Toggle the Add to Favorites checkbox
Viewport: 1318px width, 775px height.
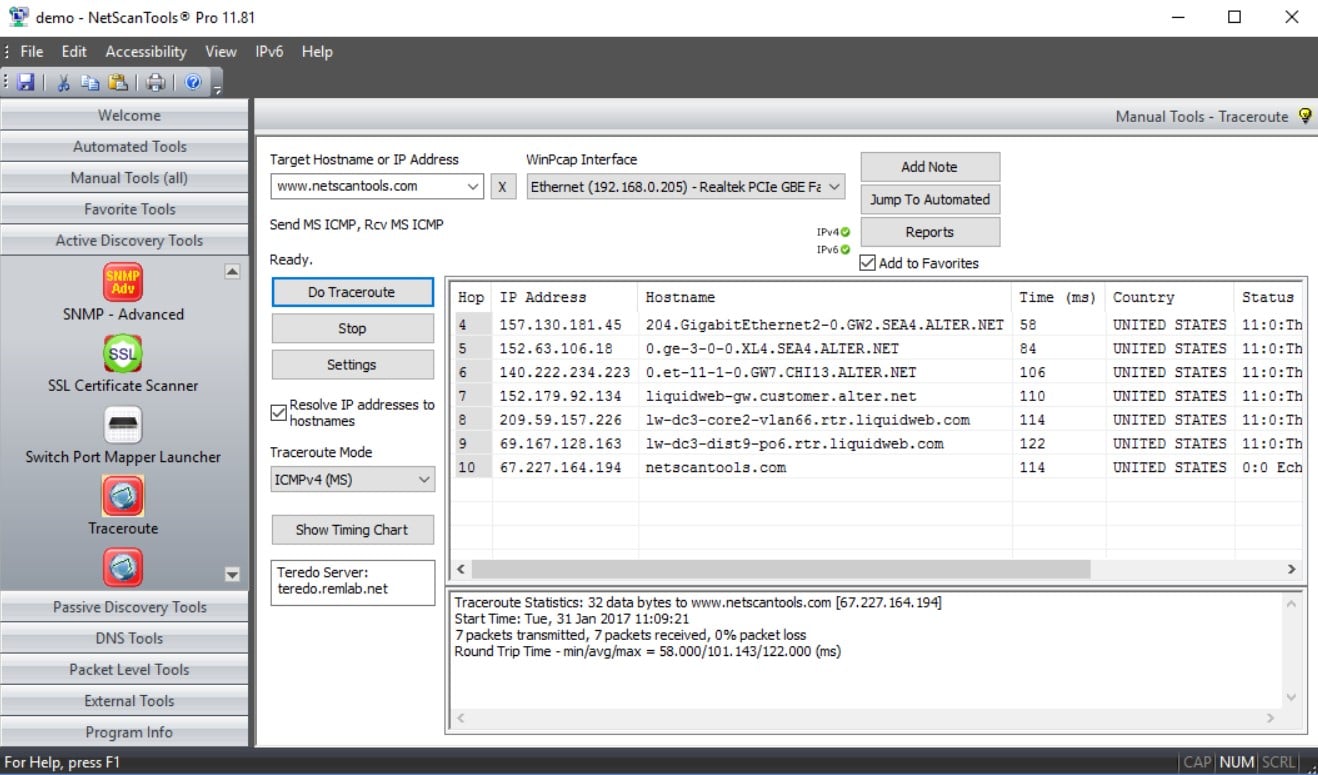pos(867,263)
